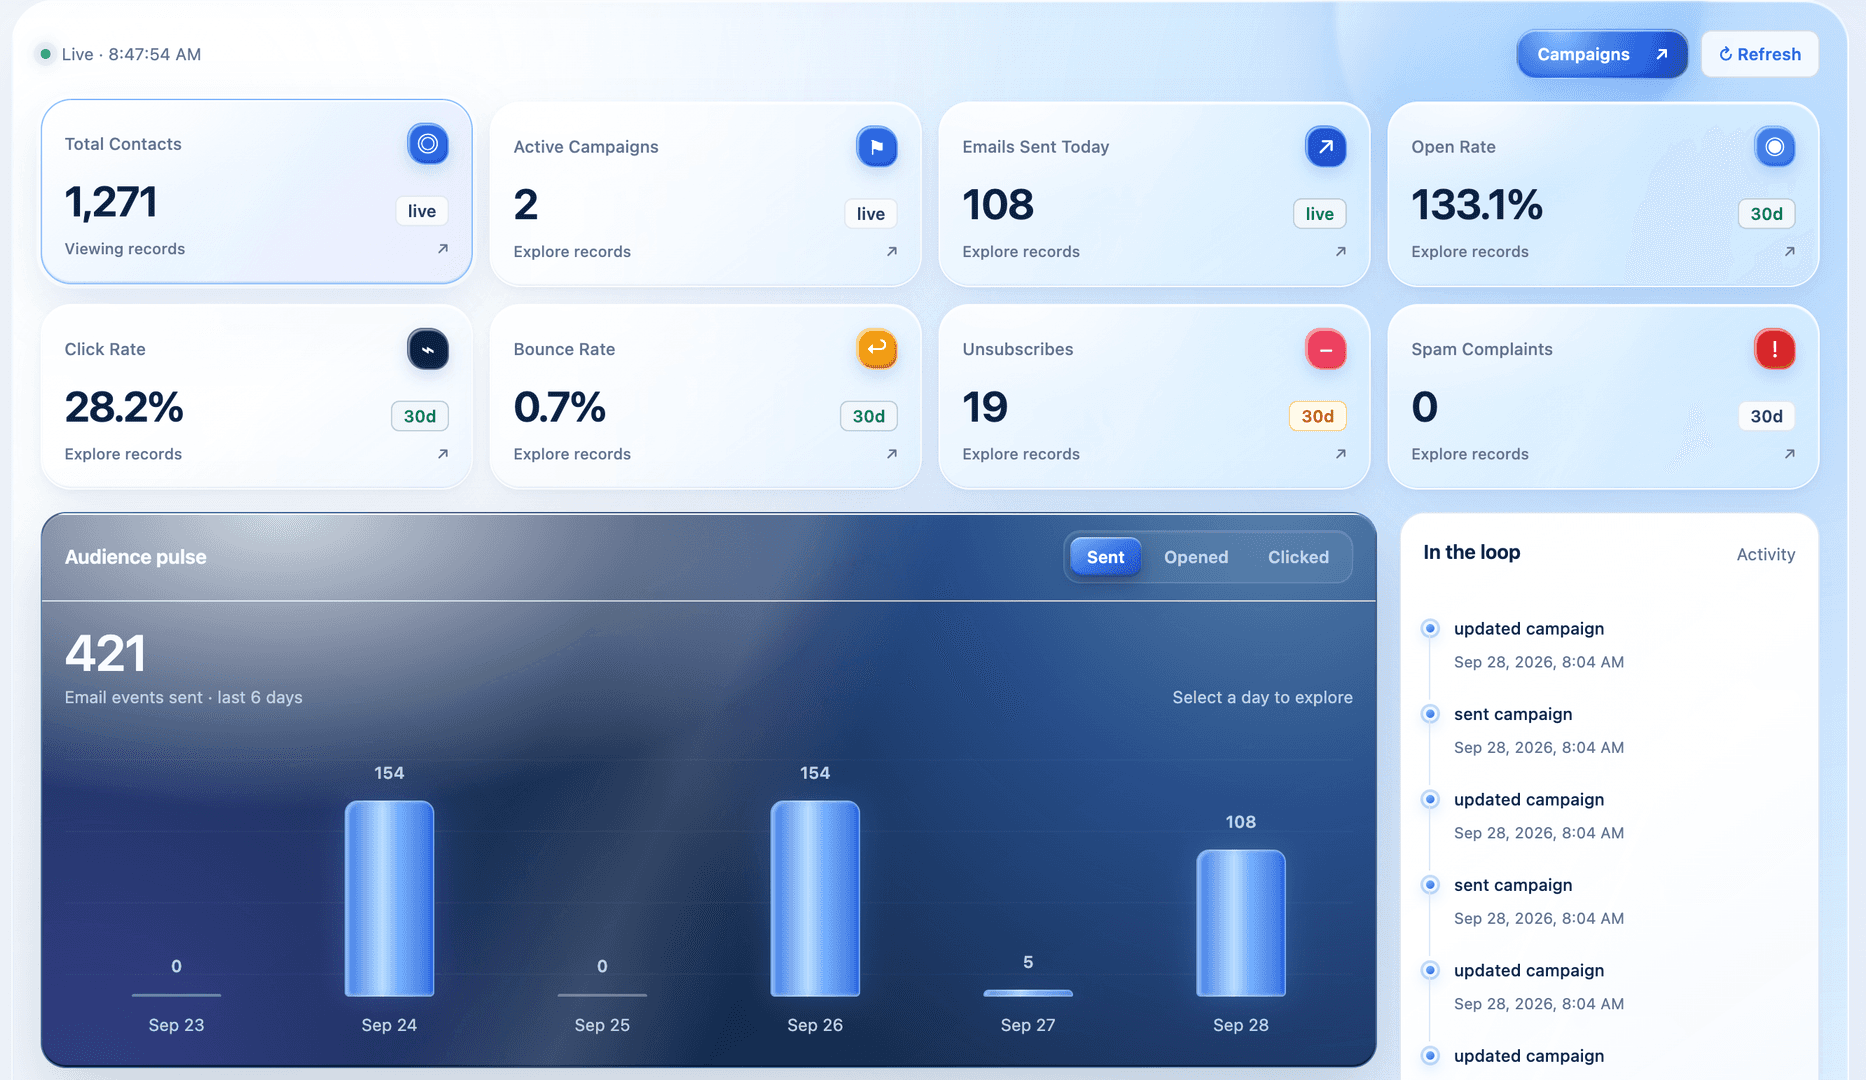Viewport: 1866px width, 1080px height.
Task: Open the Activity link in In the loop
Action: click(1765, 554)
